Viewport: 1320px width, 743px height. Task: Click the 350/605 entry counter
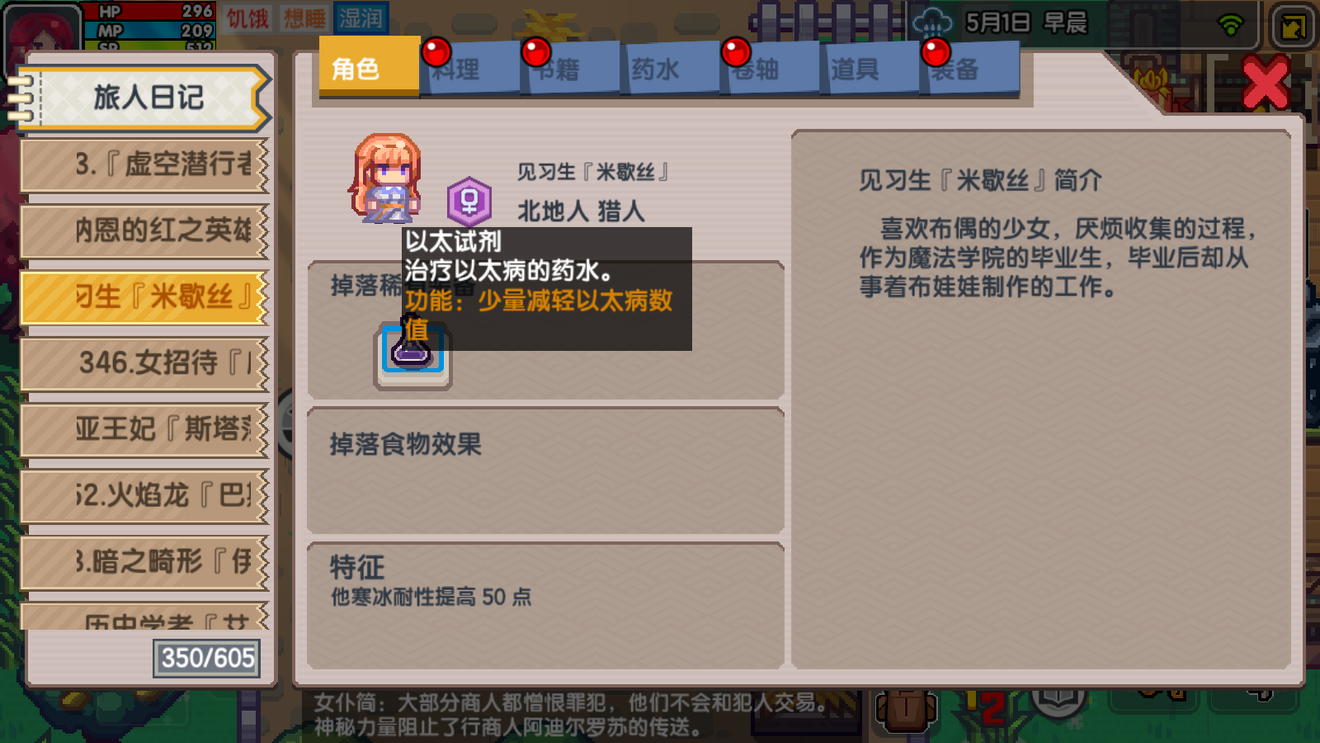[207, 658]
